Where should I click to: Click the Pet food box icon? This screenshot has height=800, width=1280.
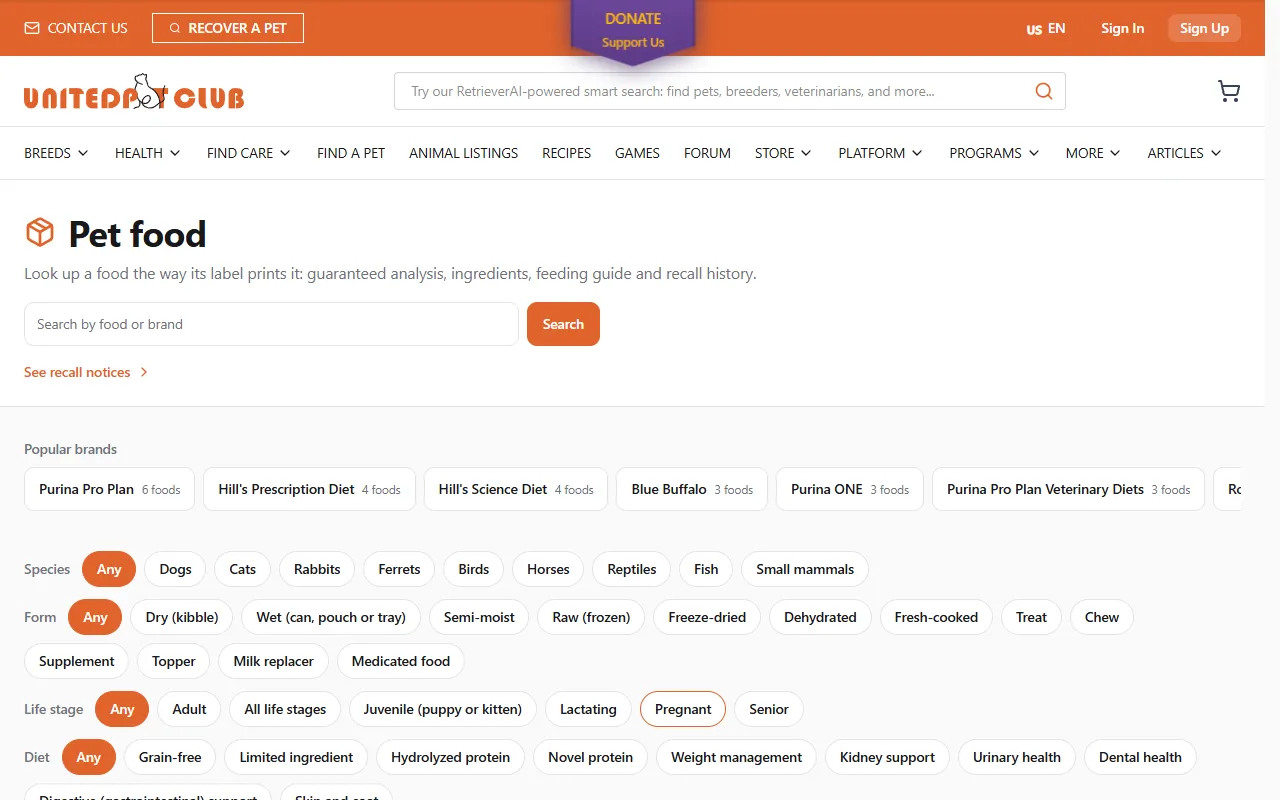(x=40, y=233)
